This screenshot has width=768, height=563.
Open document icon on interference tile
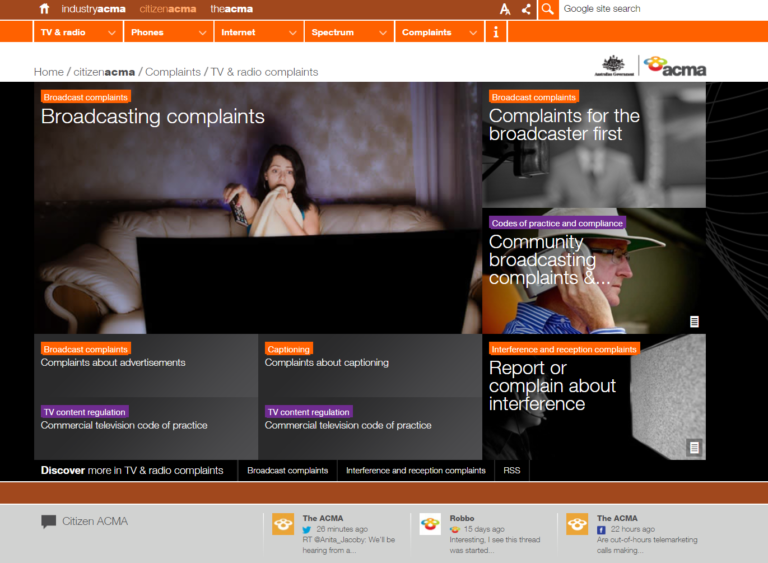694,447
